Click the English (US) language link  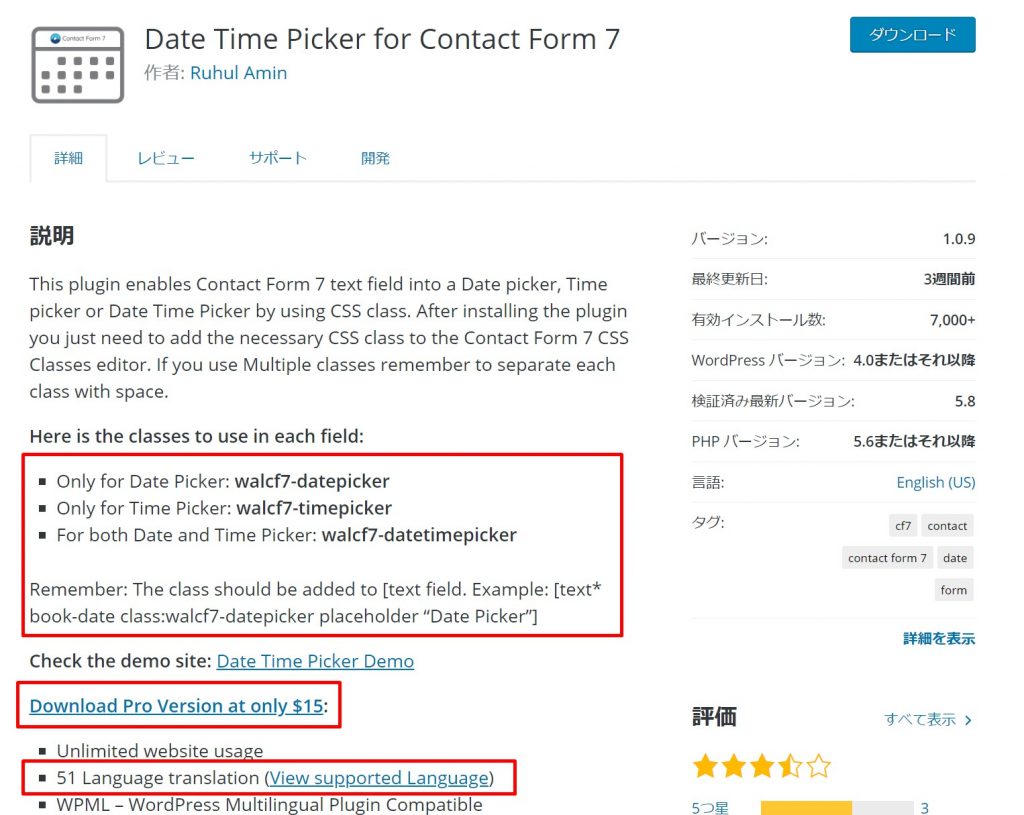[x=935, y=482]
